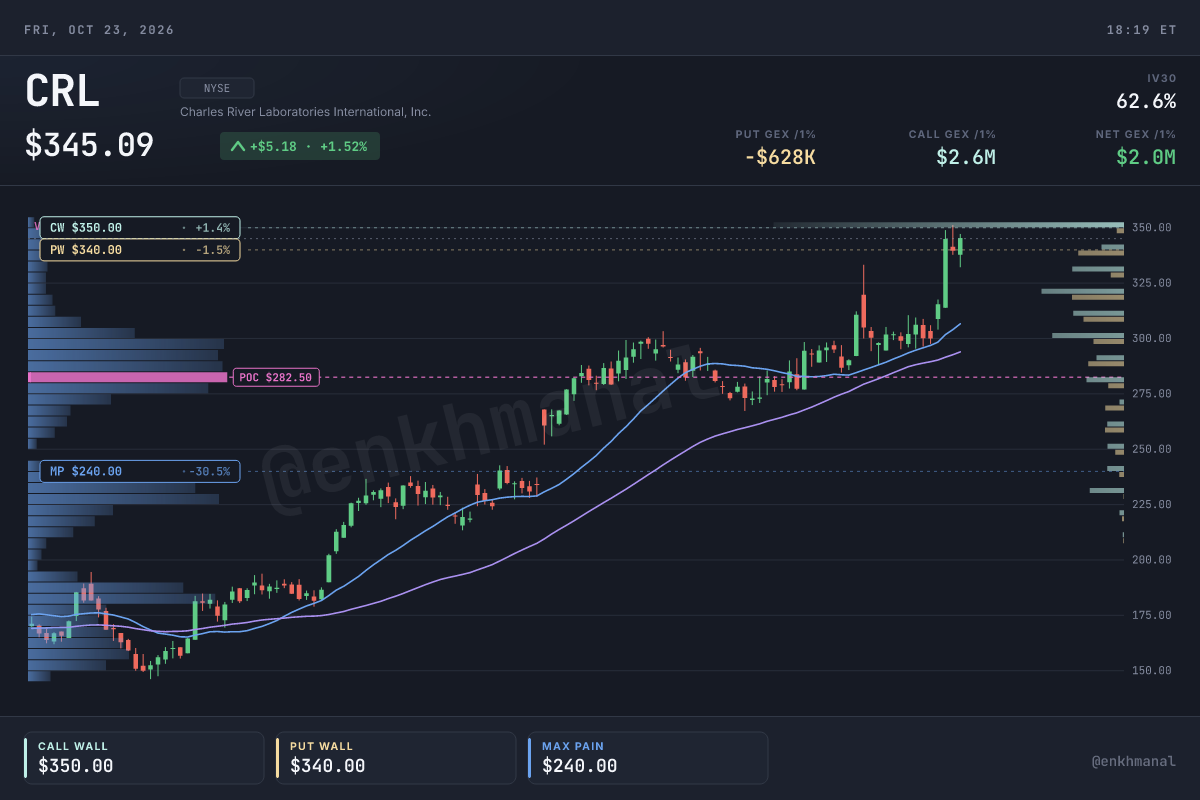Click the Charles River Laboratories company name
Screen dimensions: 1200x800
coord(306,112)
